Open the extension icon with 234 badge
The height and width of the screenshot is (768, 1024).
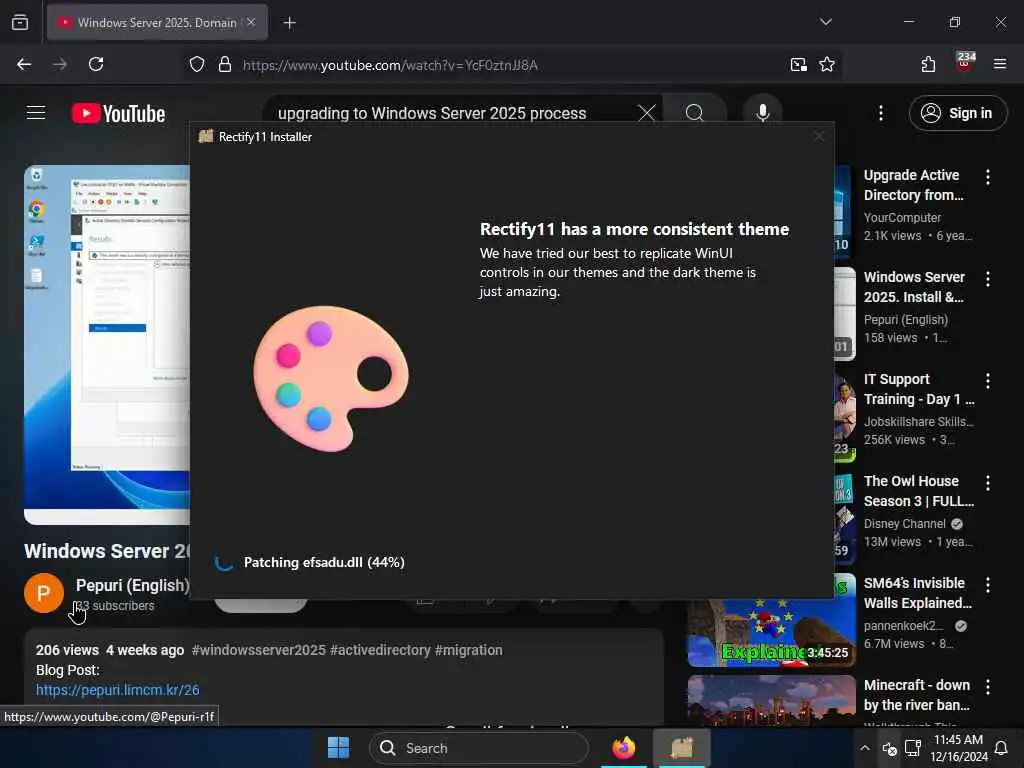pyautogui.click(x=965, y=63)
